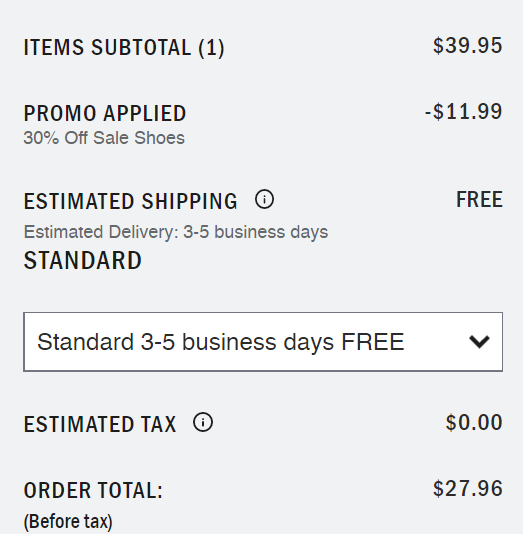523x534 pixels.
Task: Click the FREE shipping cost value
Action: point(479,200)
